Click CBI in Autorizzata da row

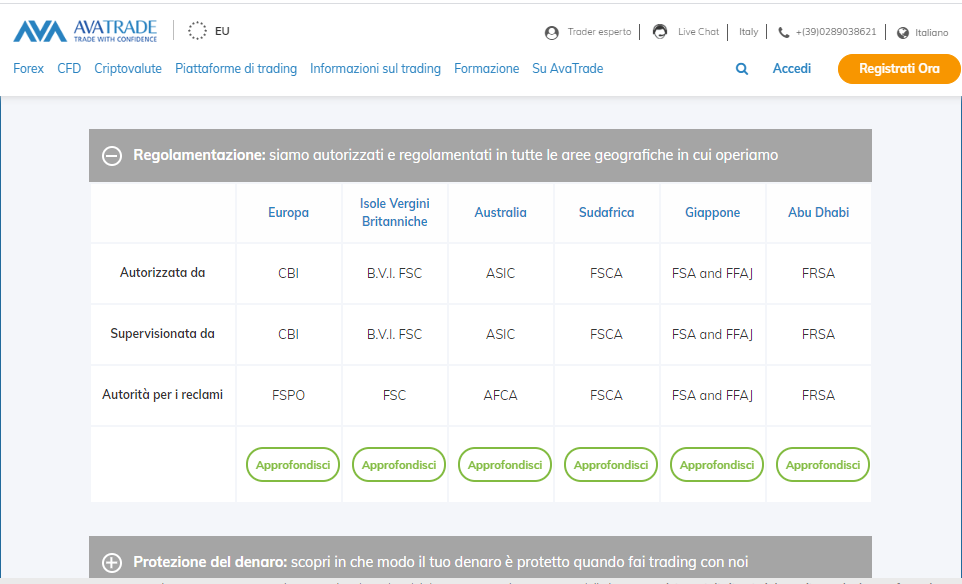(288, 273)
